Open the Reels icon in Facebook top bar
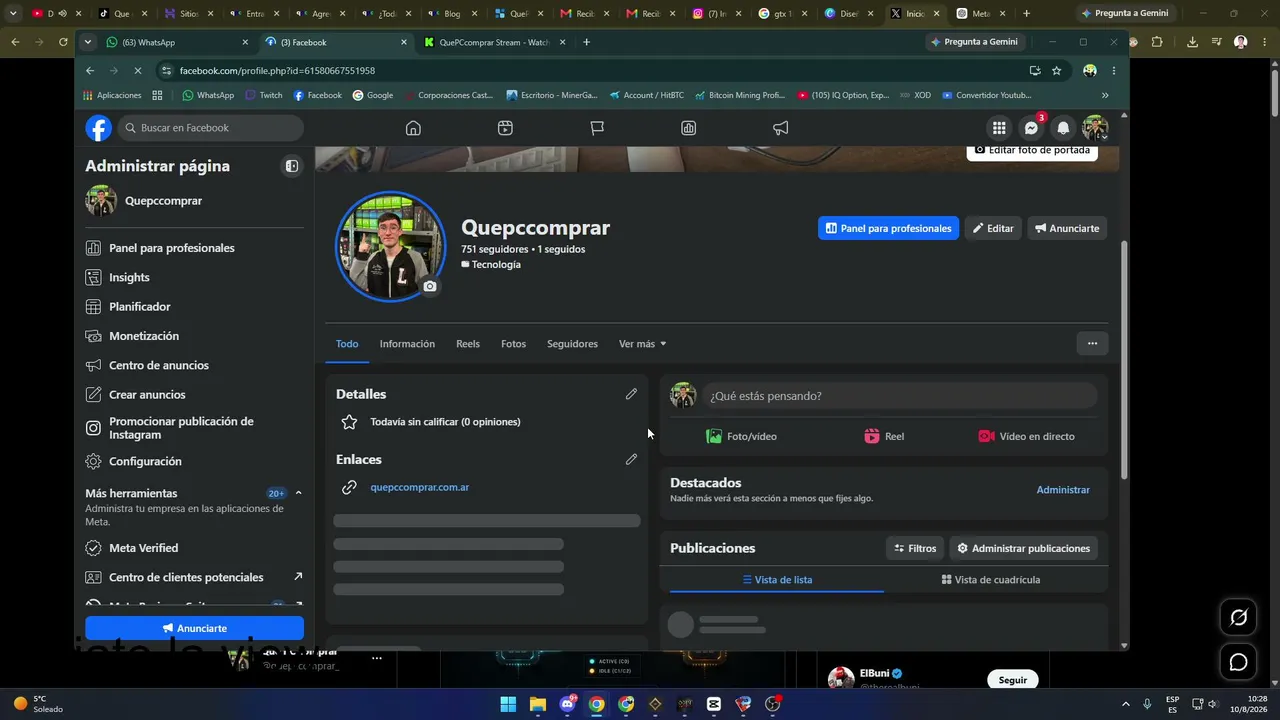 point(505,128)
